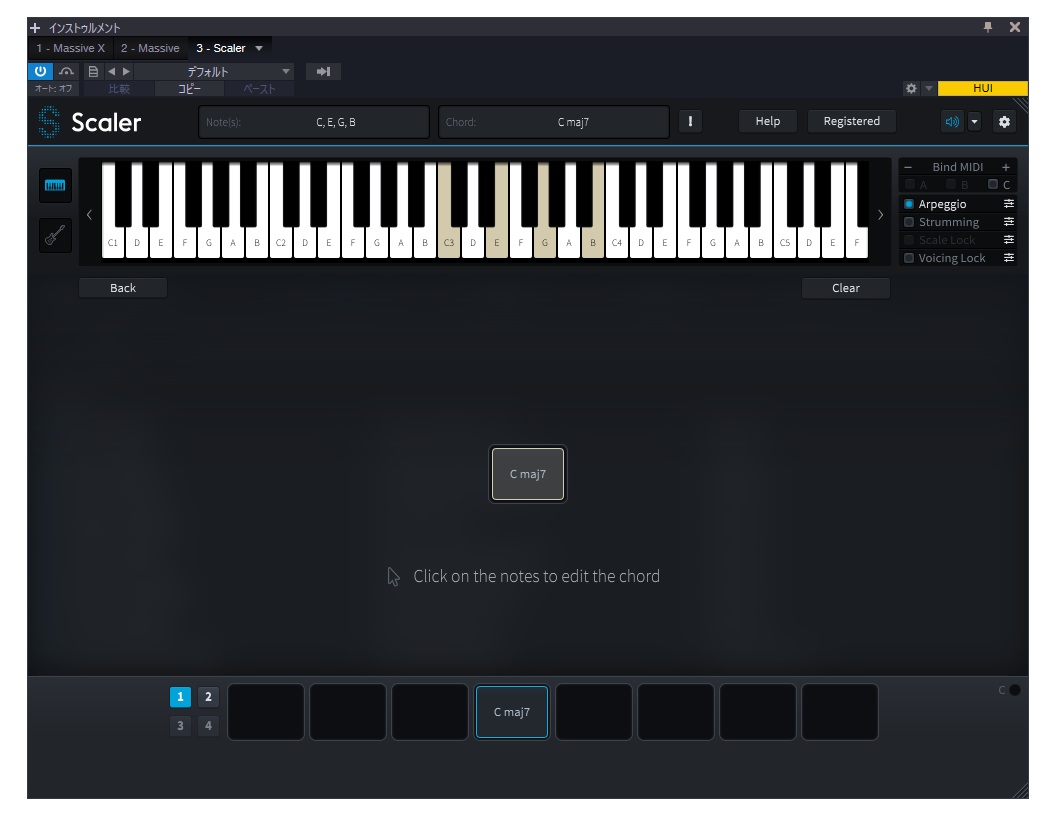This screenshot has height=821, width=1059.
Task: Select the C maj7 chord pad in center
Action: 528,474
